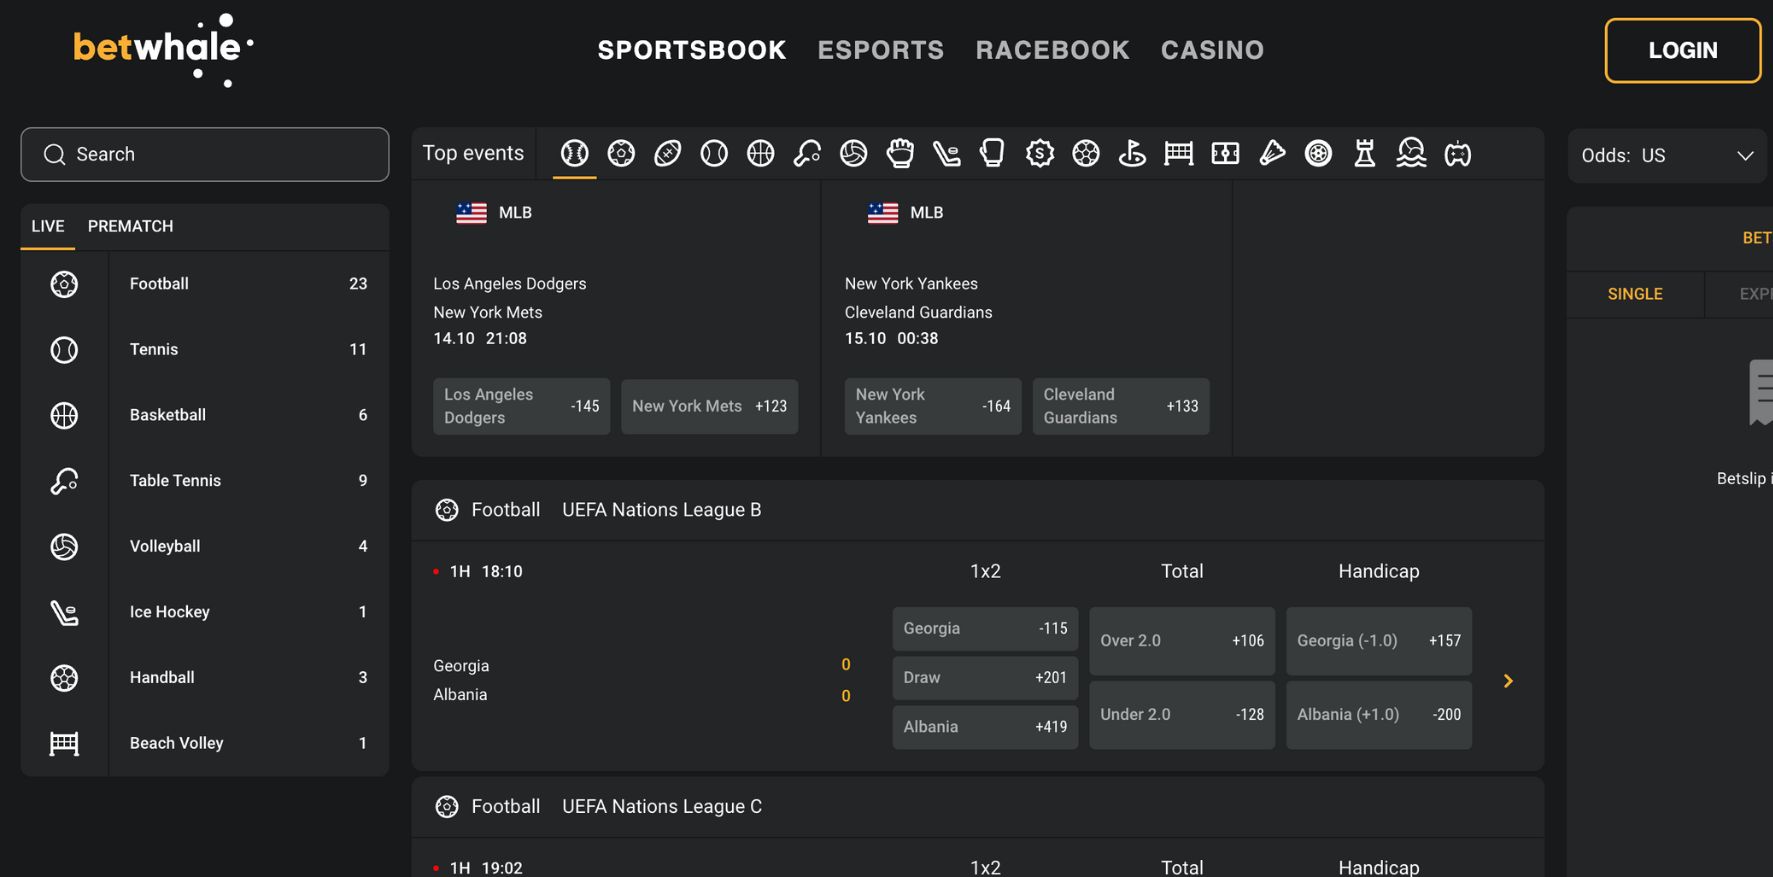The height and width of the screenshot is (877, 1773).
Task: Open the water polo icon
Action: (x=1411, y=153)
